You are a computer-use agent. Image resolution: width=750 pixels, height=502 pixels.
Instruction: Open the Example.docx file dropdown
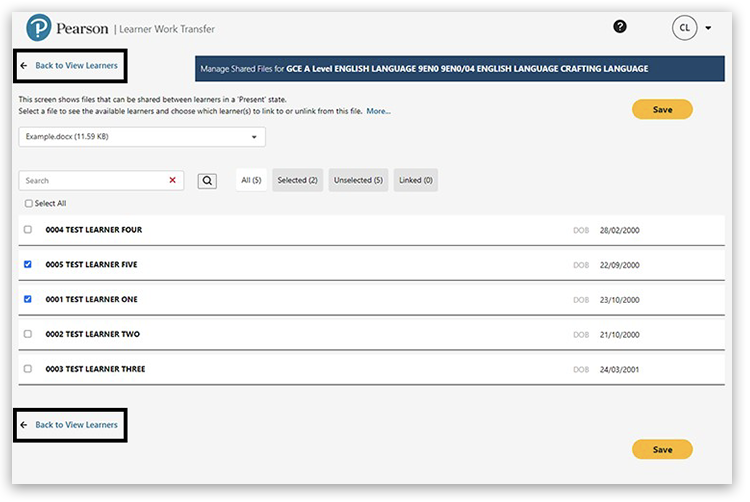click(x=142, y=136)
